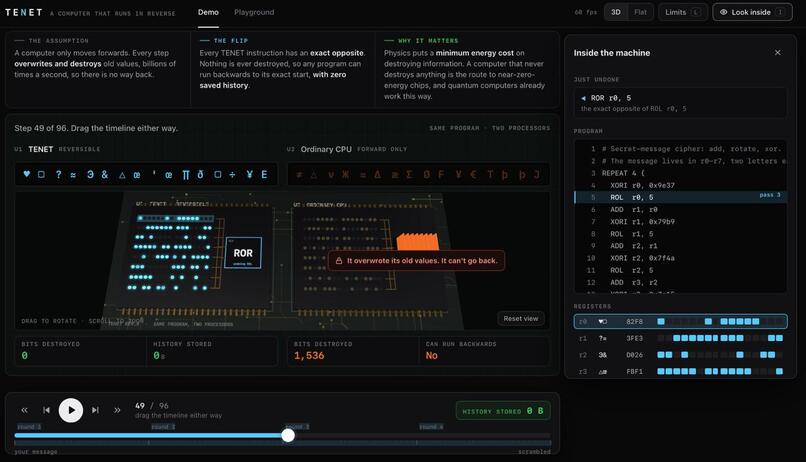Select program line 11 ROL r2, 5
The width and height of the screenshot is (806, 462).
(x=681, y=270)
